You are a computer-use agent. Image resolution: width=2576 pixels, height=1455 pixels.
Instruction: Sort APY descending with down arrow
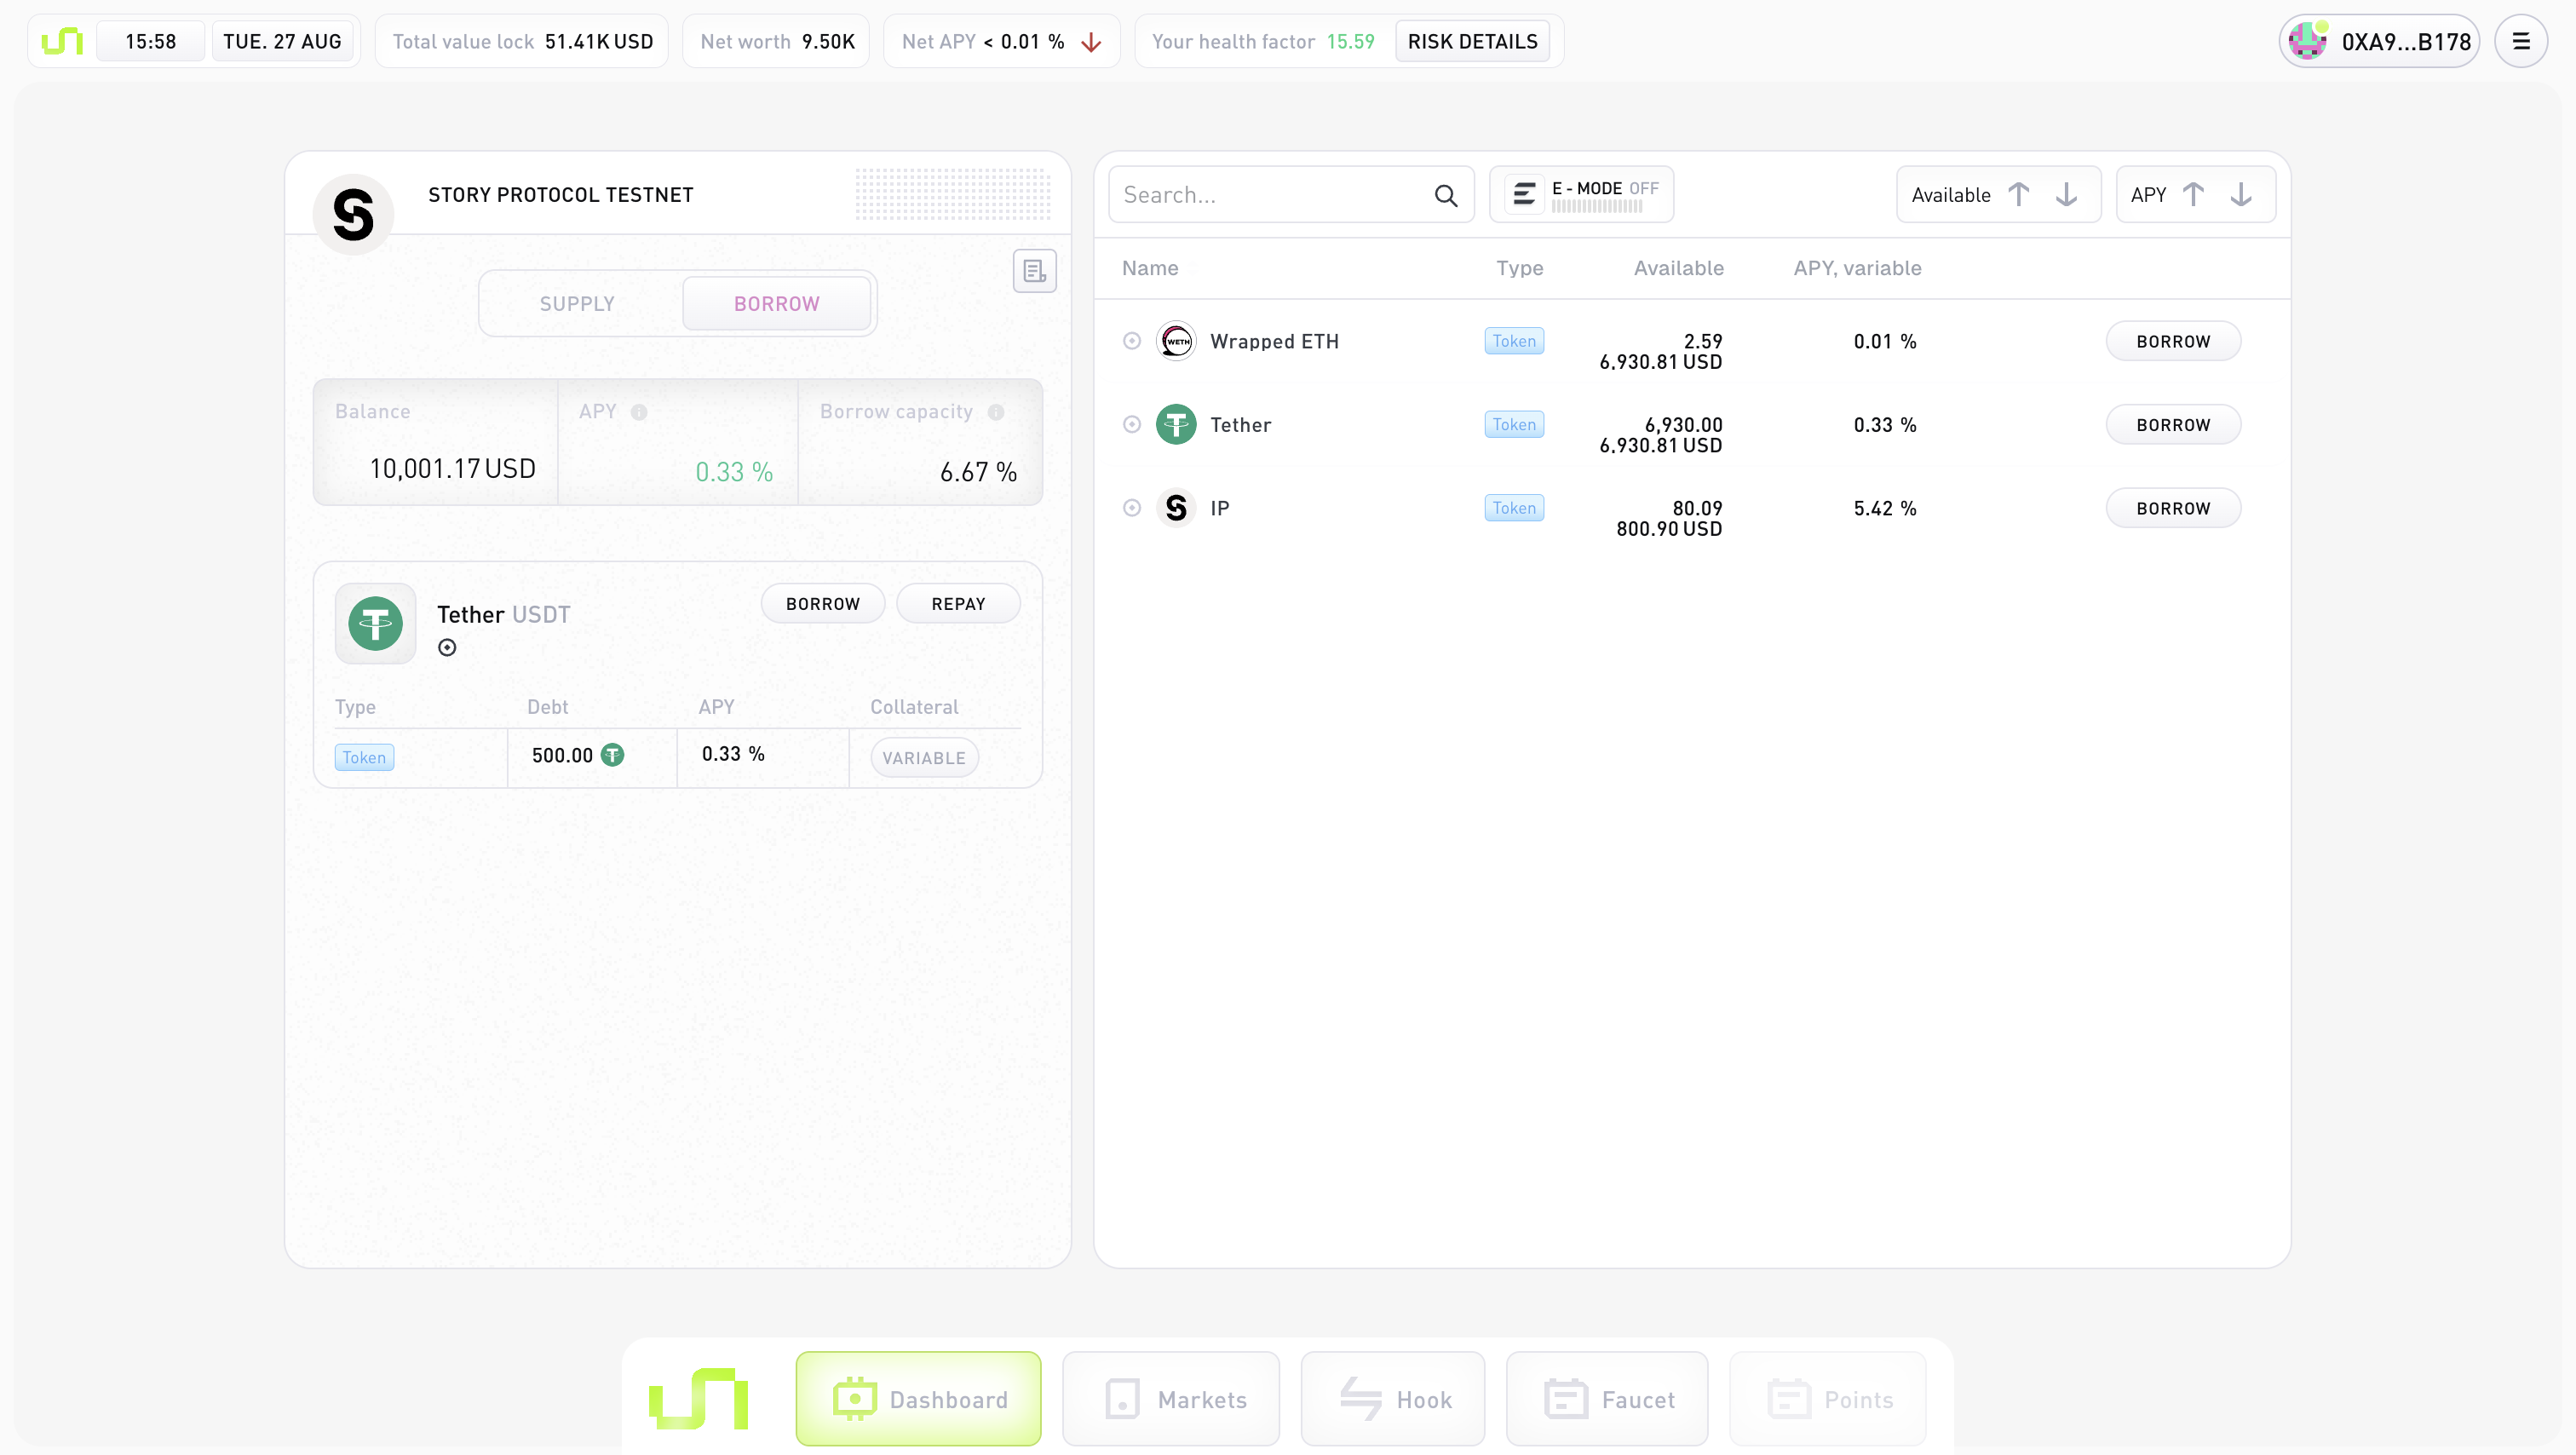tap(2241, 194)
